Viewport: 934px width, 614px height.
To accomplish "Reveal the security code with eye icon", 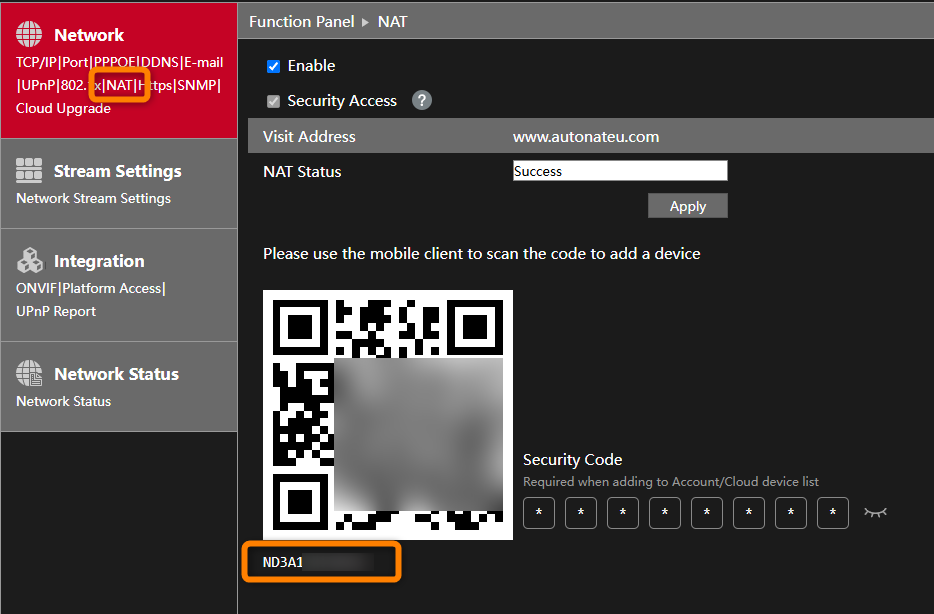I will [875, 512].
